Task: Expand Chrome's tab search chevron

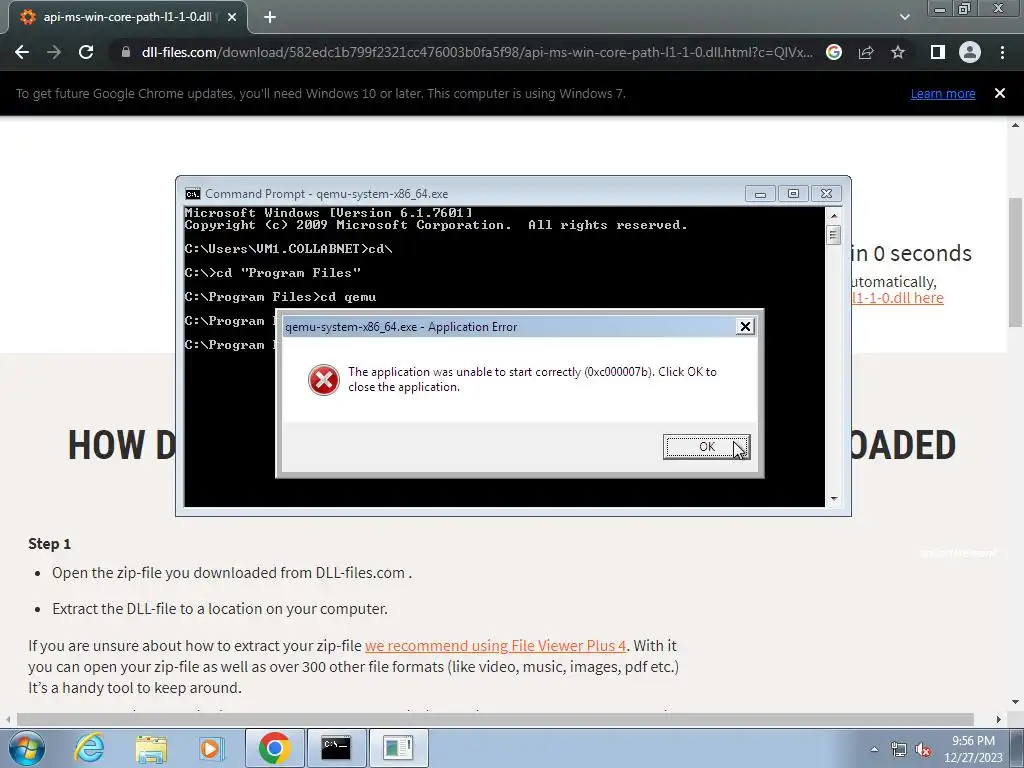Action: tap(904, 17)
